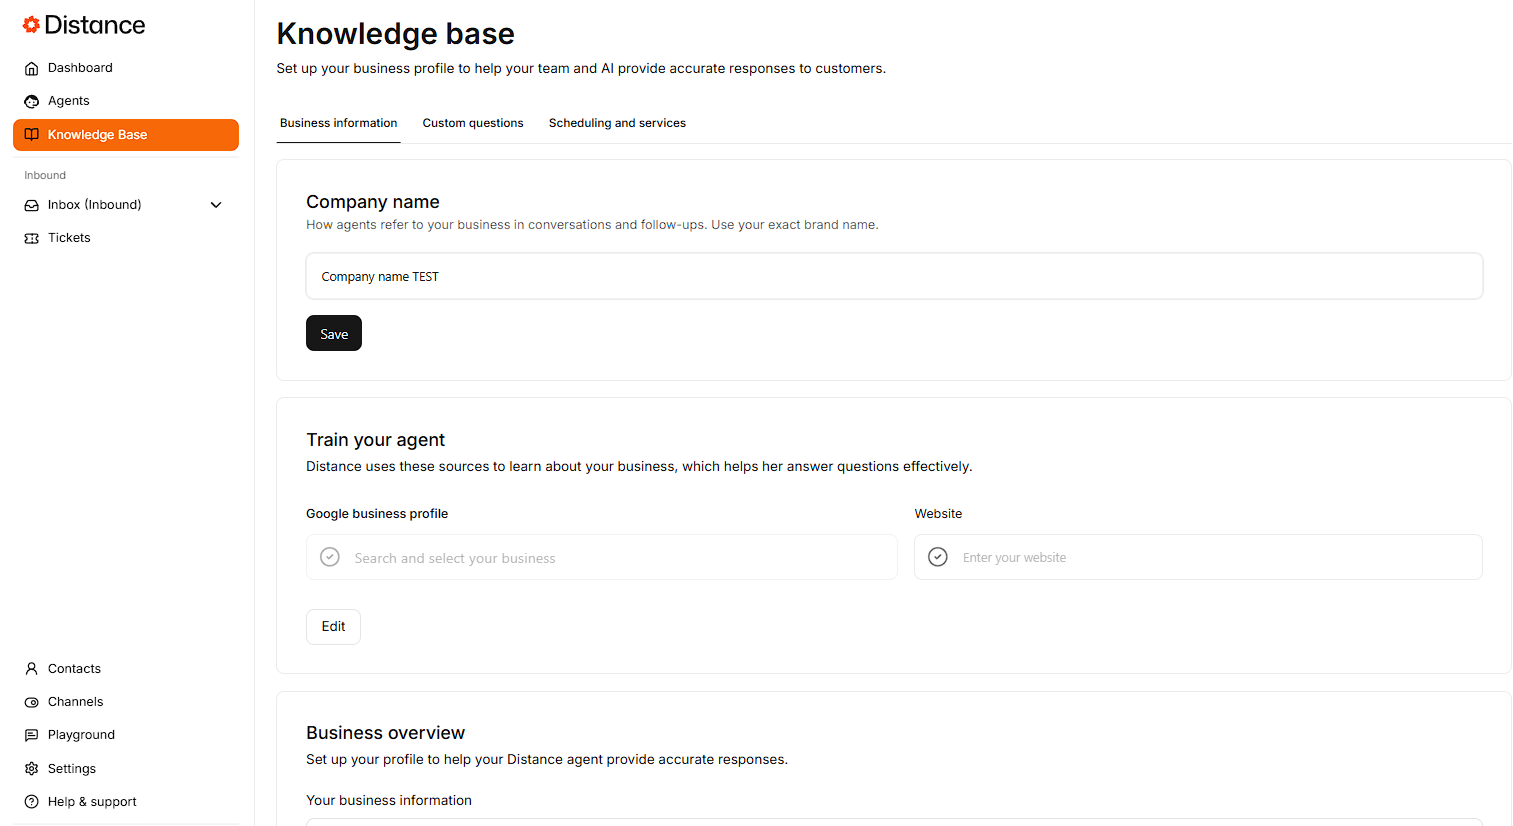Click the check circle beside website field
This screenshot has width=1513, height=826.
pos(938,557)
